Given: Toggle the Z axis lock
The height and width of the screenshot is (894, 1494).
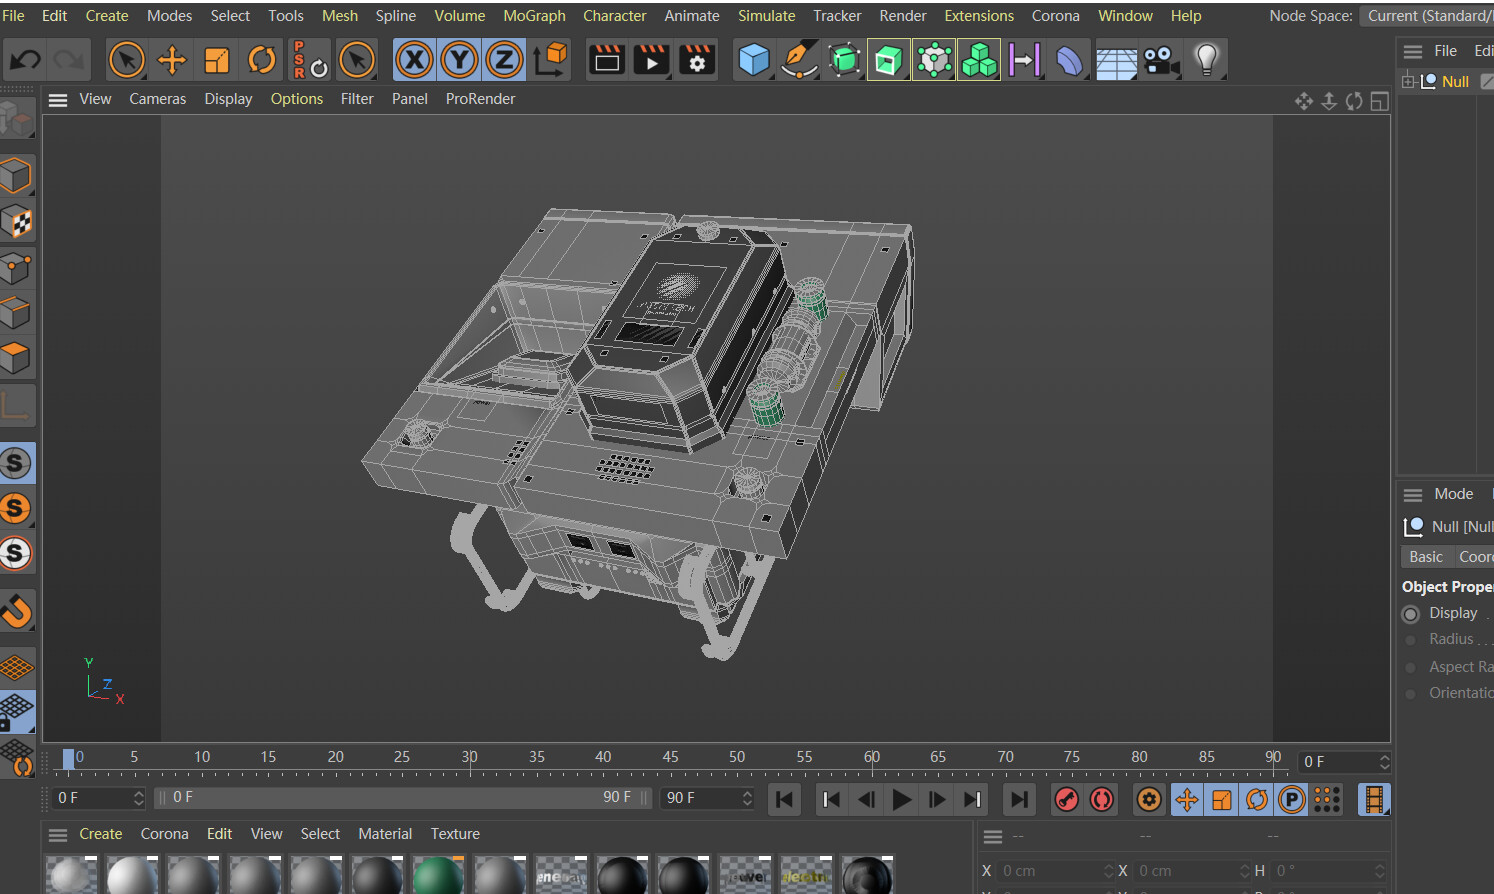Looking at the screenshot, I should tap(504, 60).
